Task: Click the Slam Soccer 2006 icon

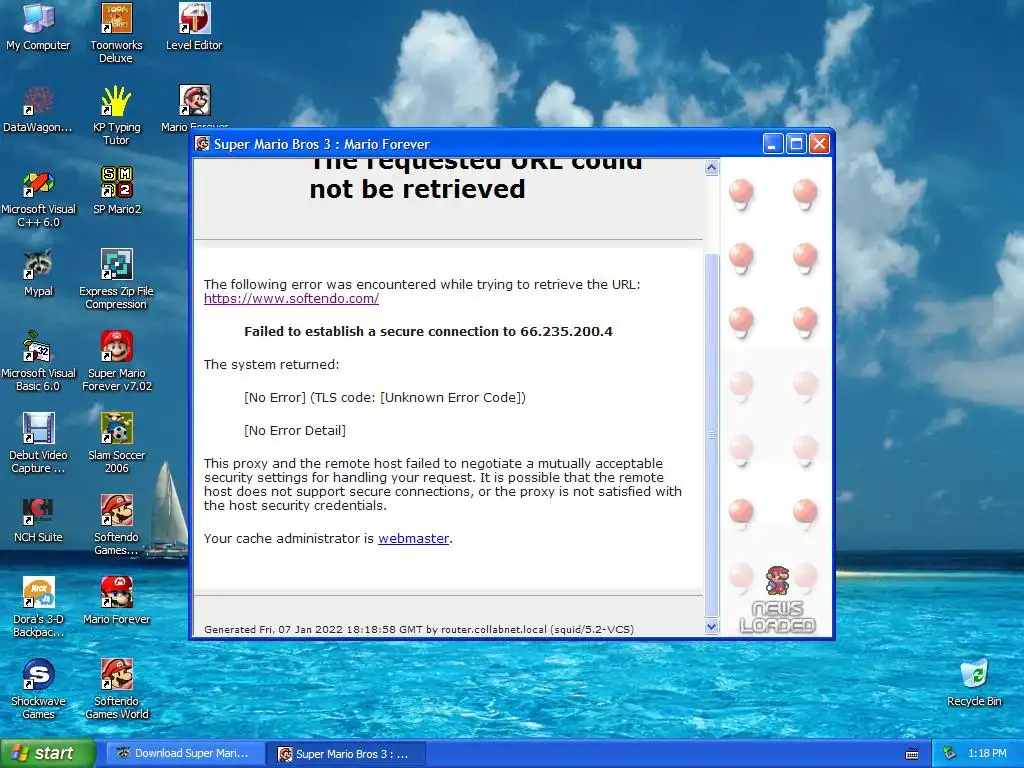Action: click(x=116, y=428)
